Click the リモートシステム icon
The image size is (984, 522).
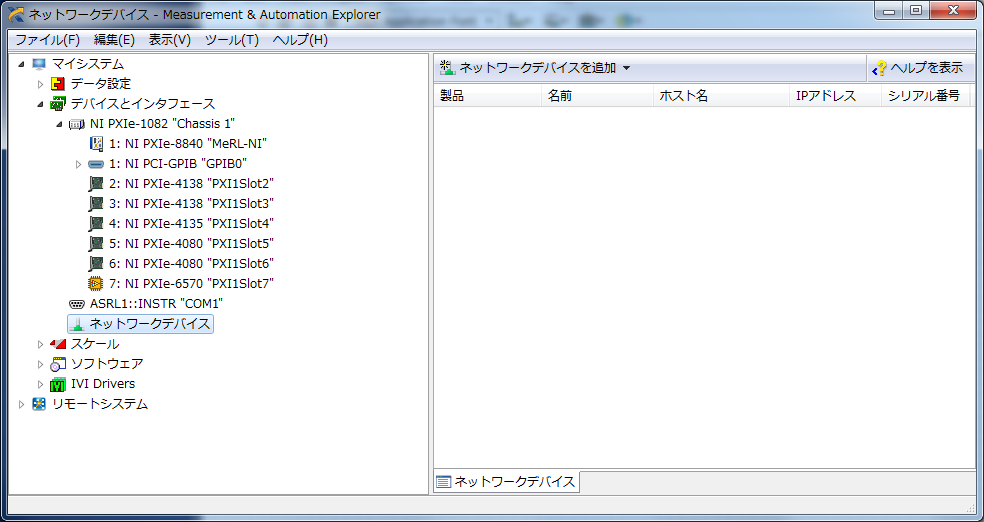coord(39,404)
